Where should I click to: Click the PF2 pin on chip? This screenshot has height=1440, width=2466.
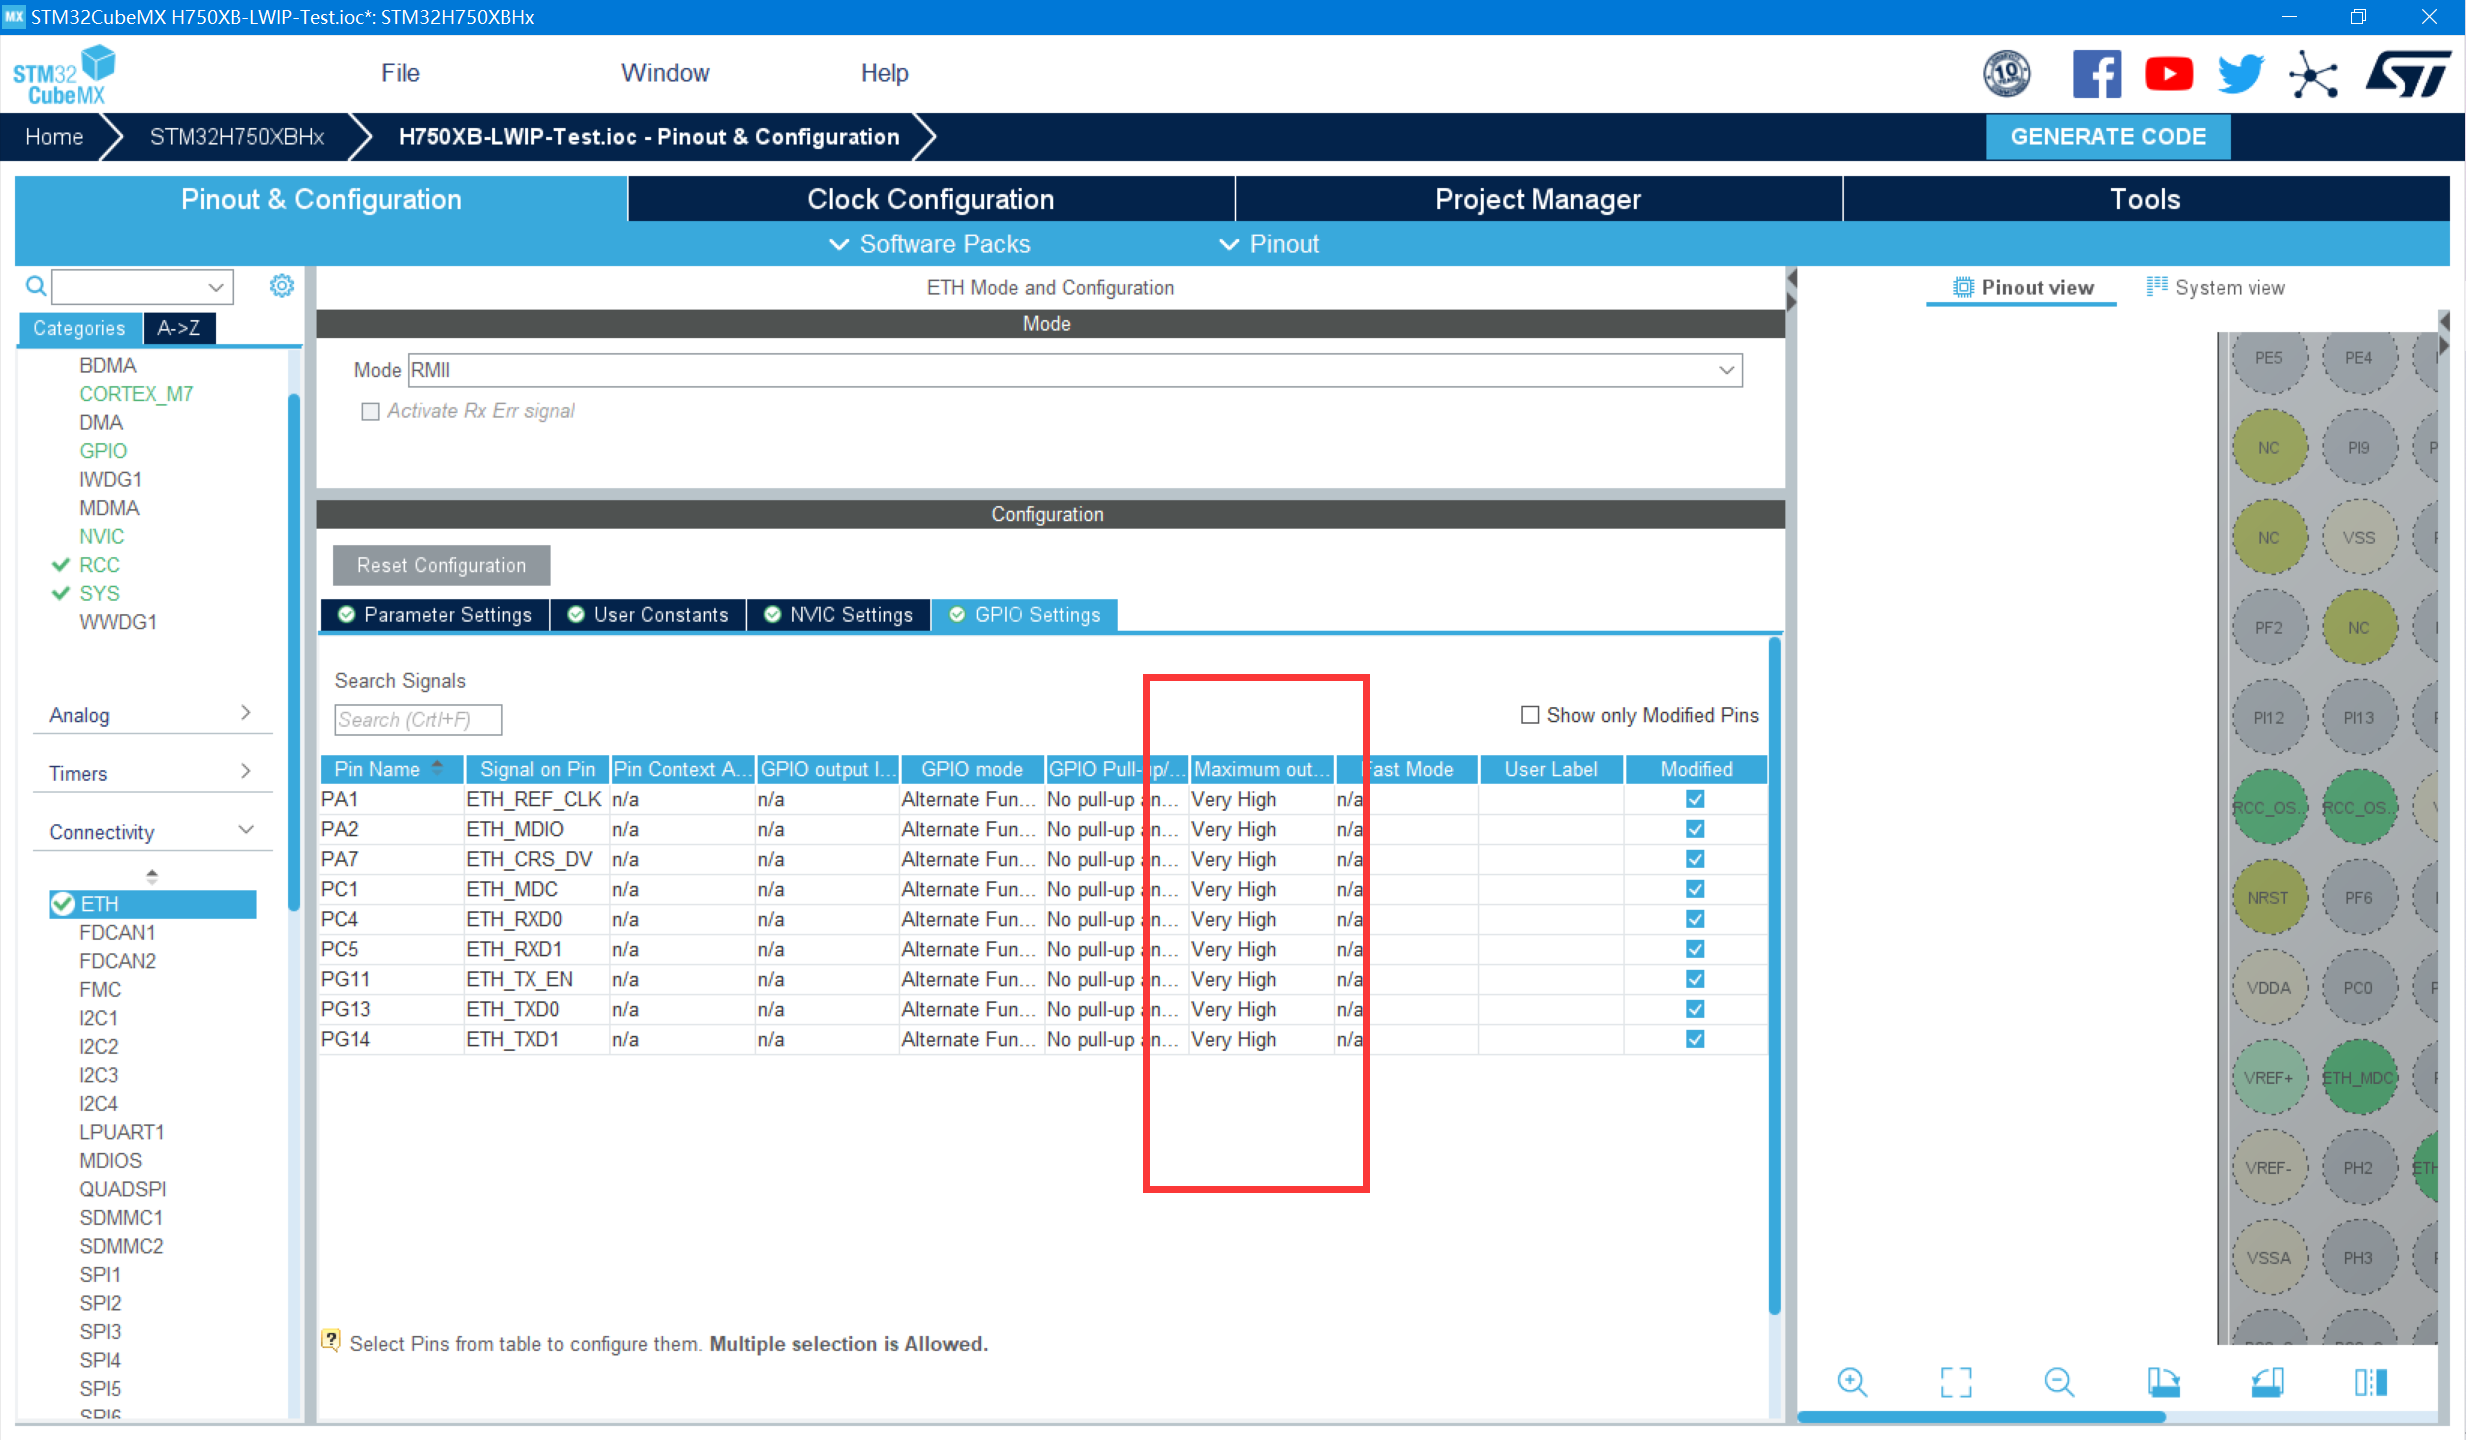[x=2268, y=627]
